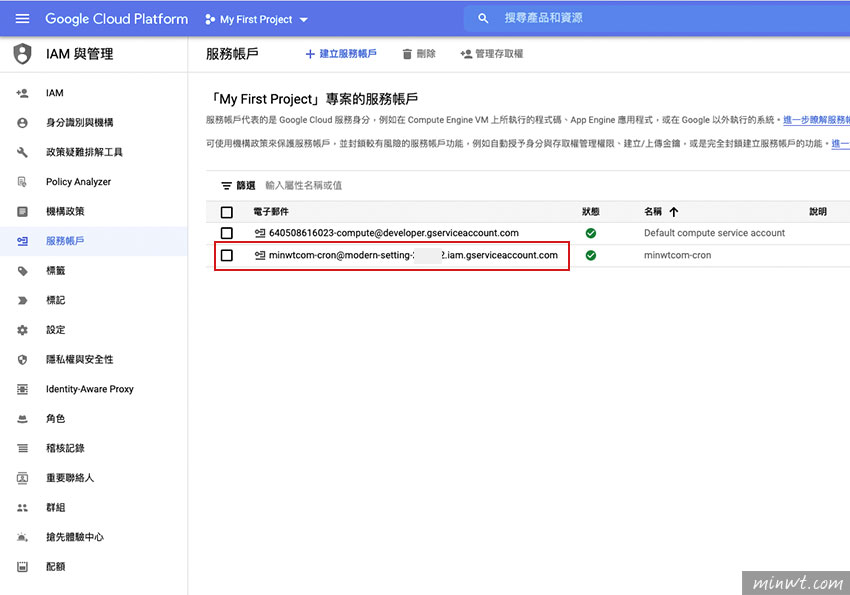Click the Identity-Aware Proxy sidebar icon
The image size is (850, 595).
(22, 389)
